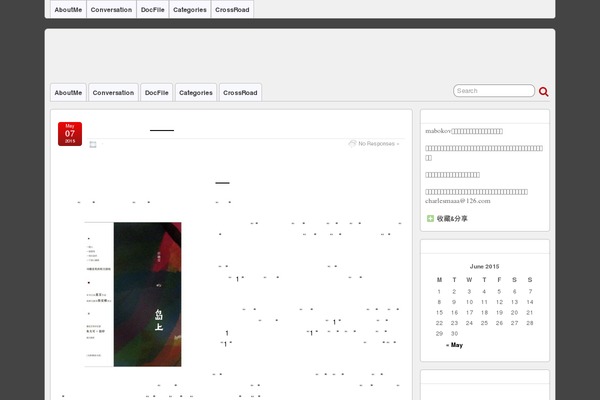Click calendar day 24

pos(469,323)
